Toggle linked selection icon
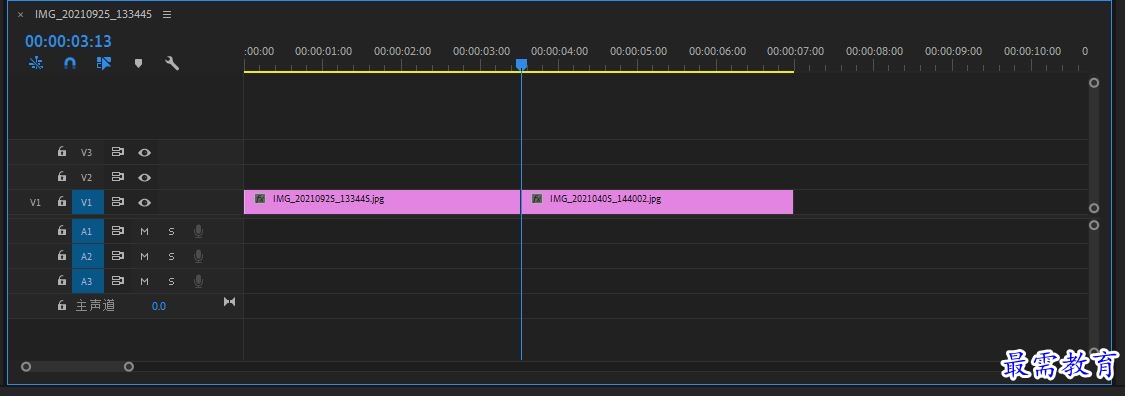The image size is (1125, 396). [x=104, y=63]
